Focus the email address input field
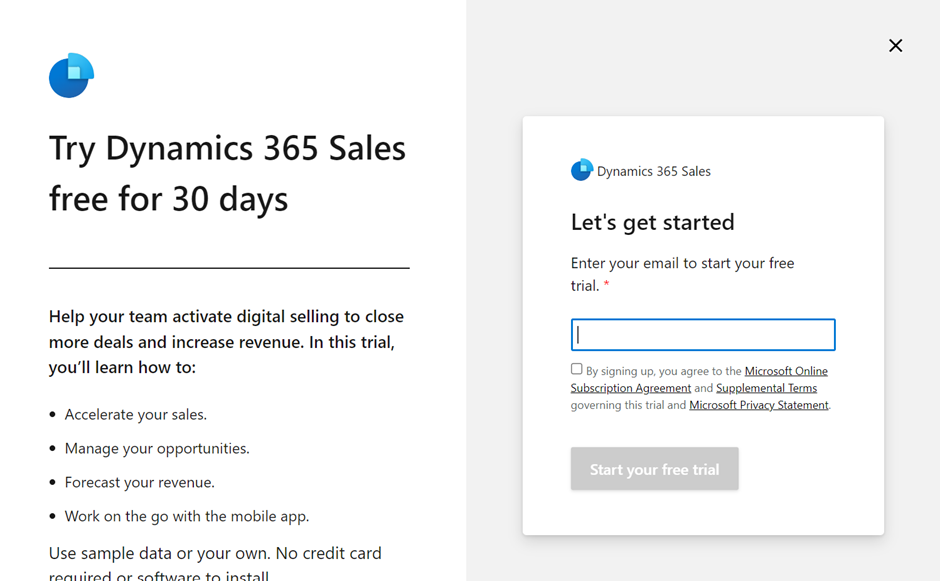Image resolution: width=940 pixels, height=581 pixels. click(x=703, y=335)
